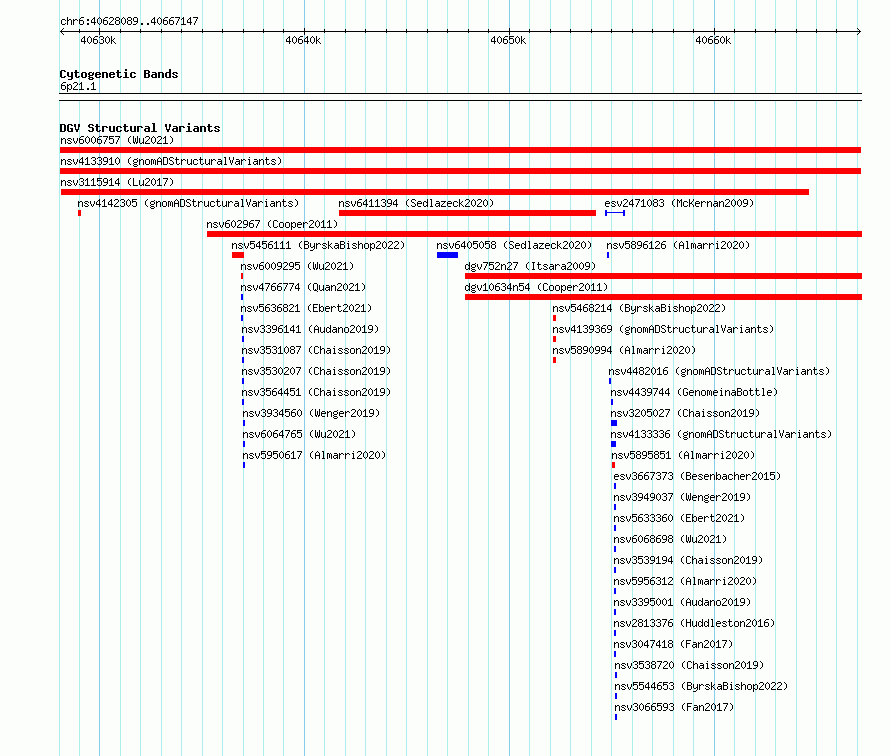Viewport: 890px width, 756px height.
Task: Open nsv6411394 (Sedlazeck2020) label
Action: 416,203
